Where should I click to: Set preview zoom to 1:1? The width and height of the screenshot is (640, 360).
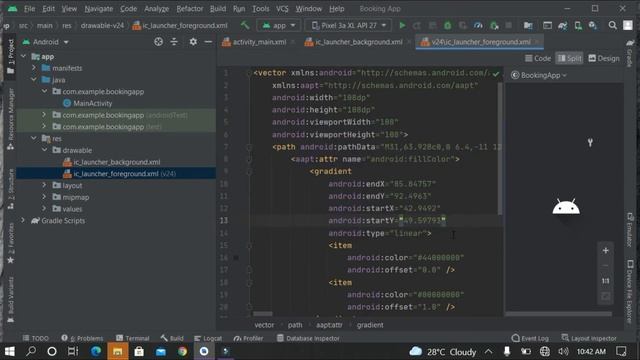point(605,281)
